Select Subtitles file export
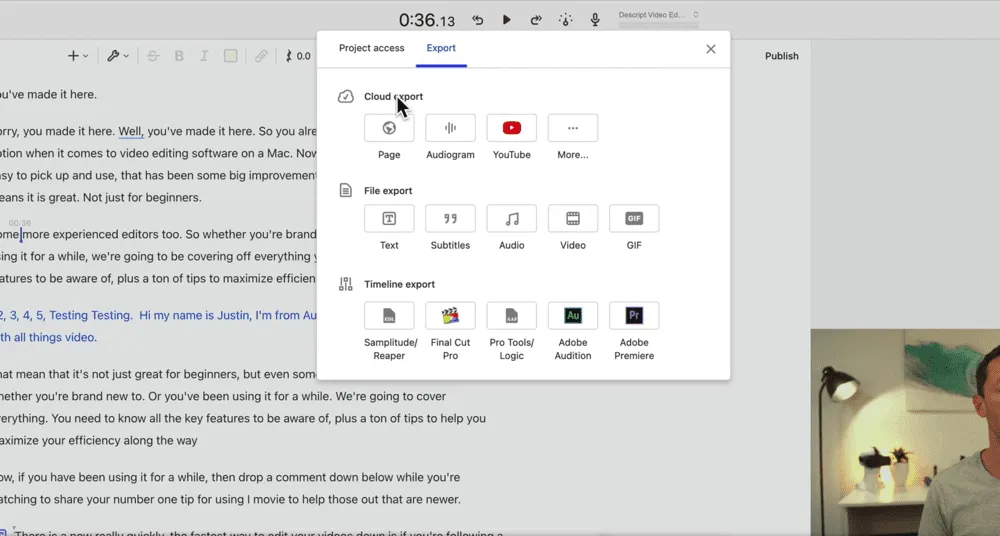Viewport: 1000px width, 536px height. [x=450, y=219]
